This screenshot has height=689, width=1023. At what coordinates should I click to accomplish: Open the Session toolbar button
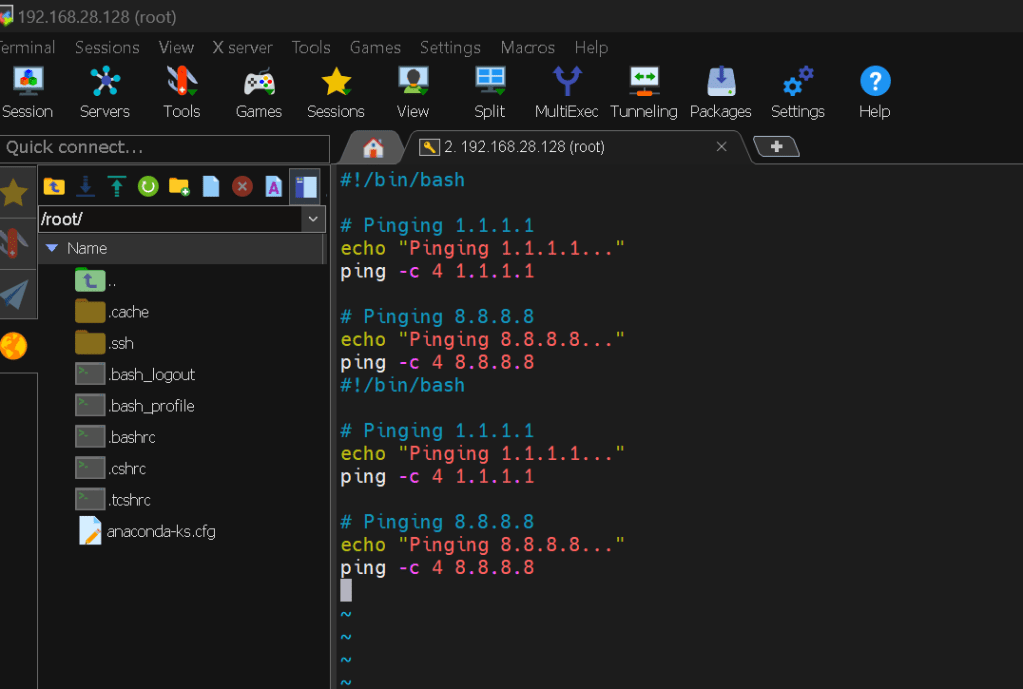pyautogui.click(x=27, y=93)
